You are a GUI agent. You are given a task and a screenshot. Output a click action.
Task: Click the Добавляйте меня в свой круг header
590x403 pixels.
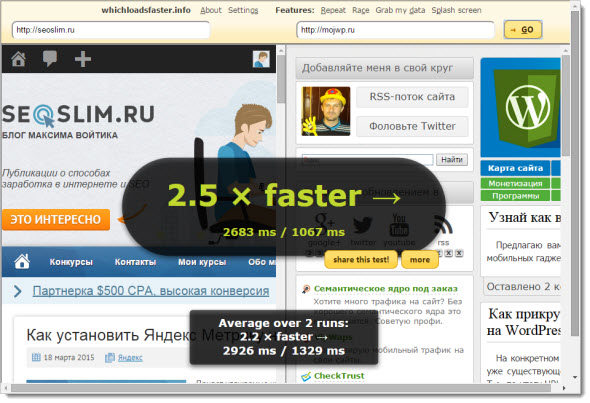click(384, 68)
